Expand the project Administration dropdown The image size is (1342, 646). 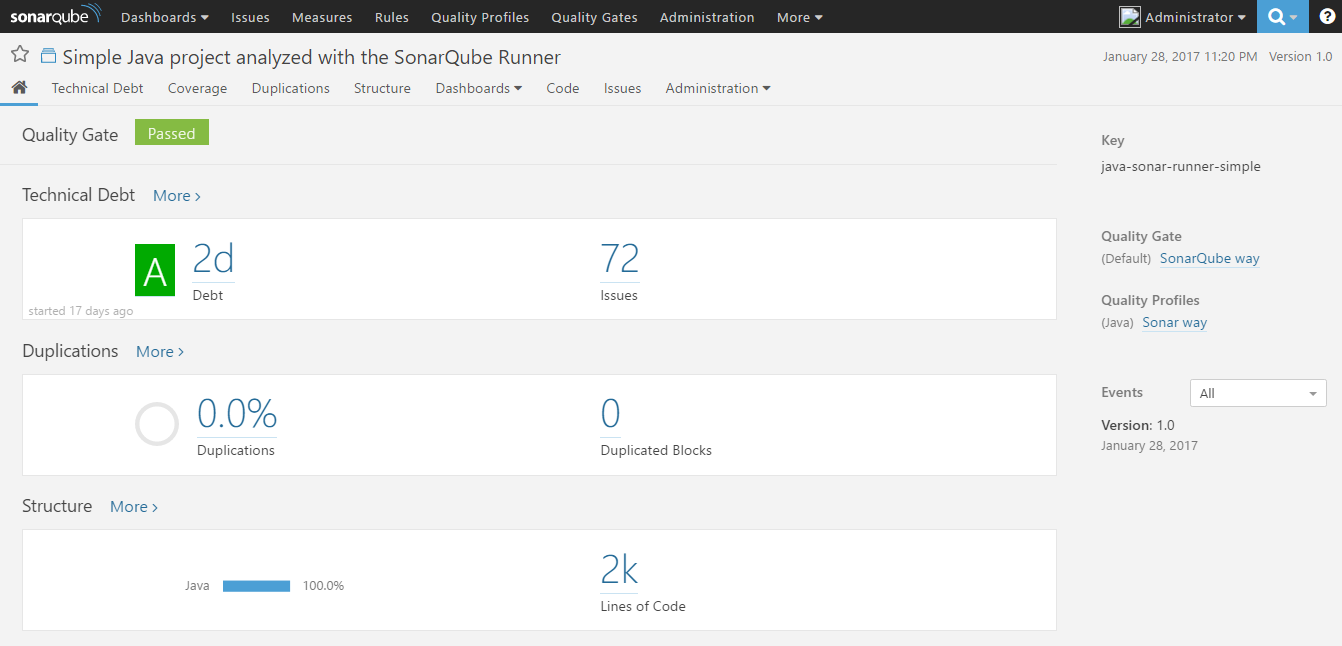(718, 88)
